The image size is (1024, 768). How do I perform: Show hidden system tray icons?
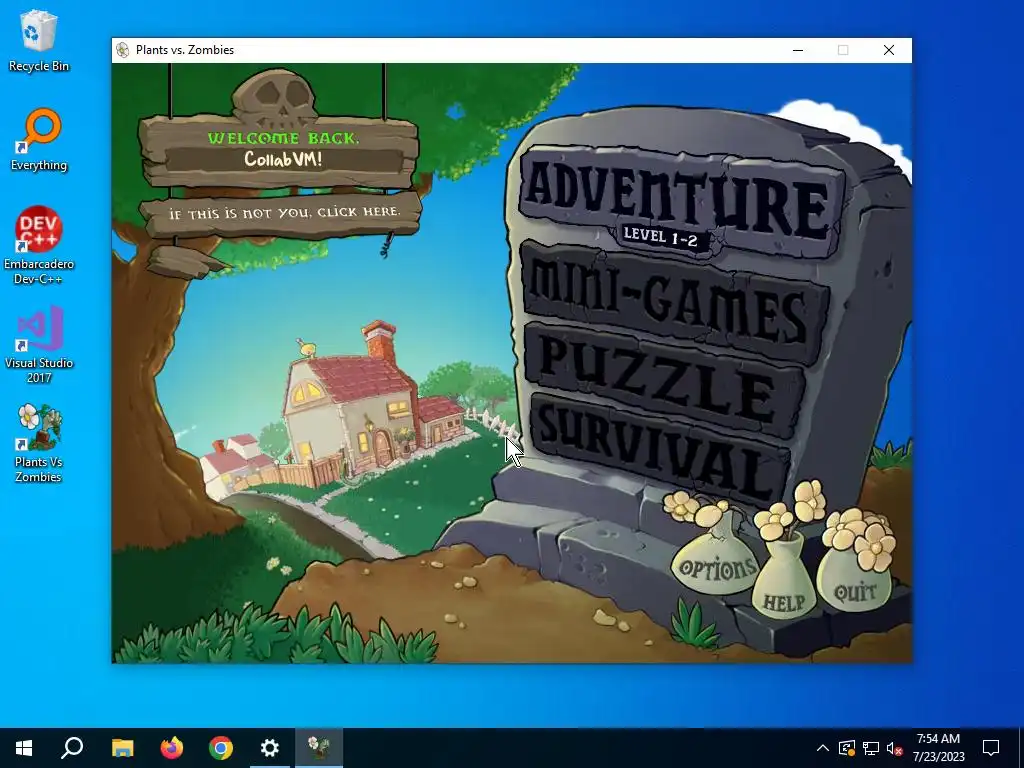823,748
